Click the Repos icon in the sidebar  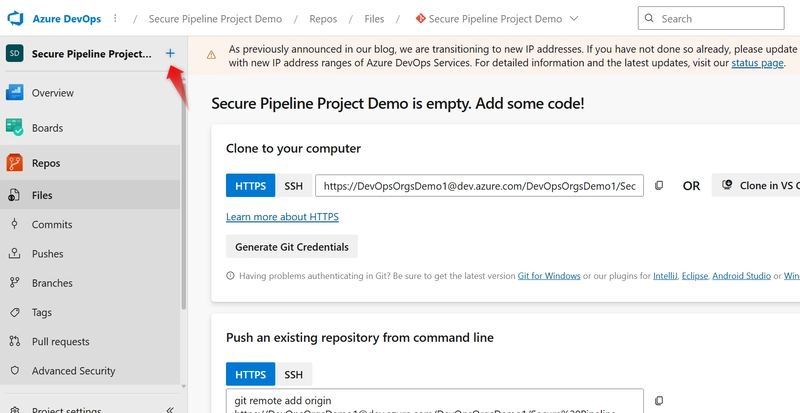point(15,163)
